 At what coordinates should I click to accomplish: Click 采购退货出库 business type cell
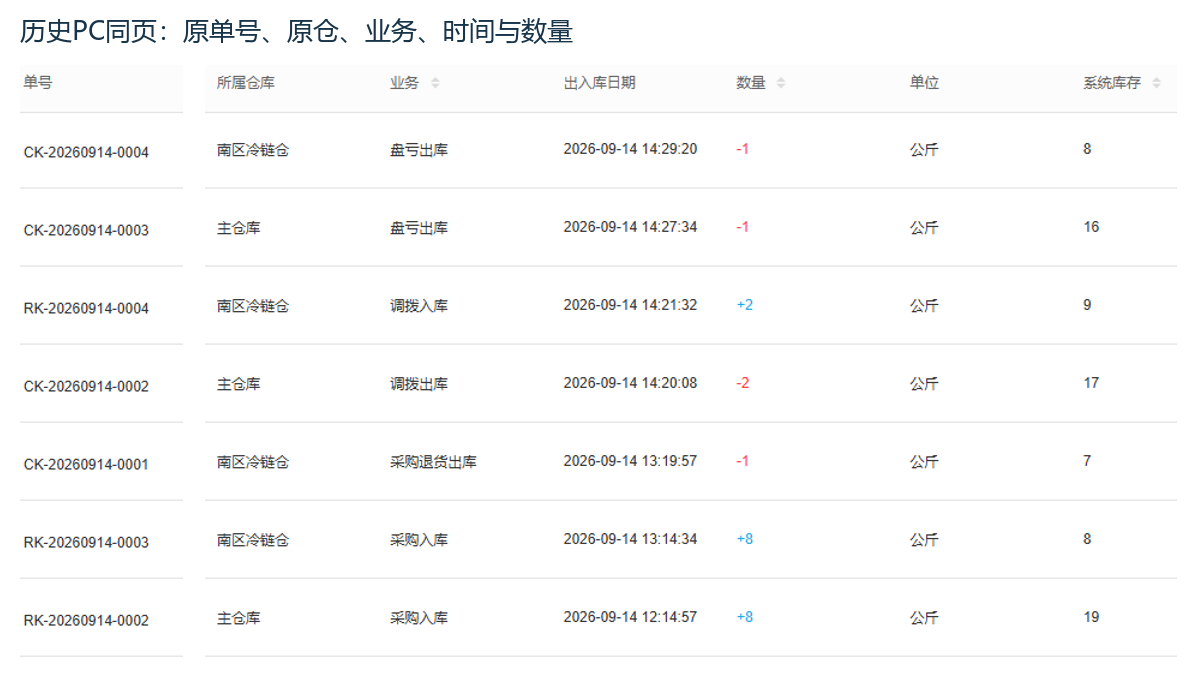coord(433,462)
